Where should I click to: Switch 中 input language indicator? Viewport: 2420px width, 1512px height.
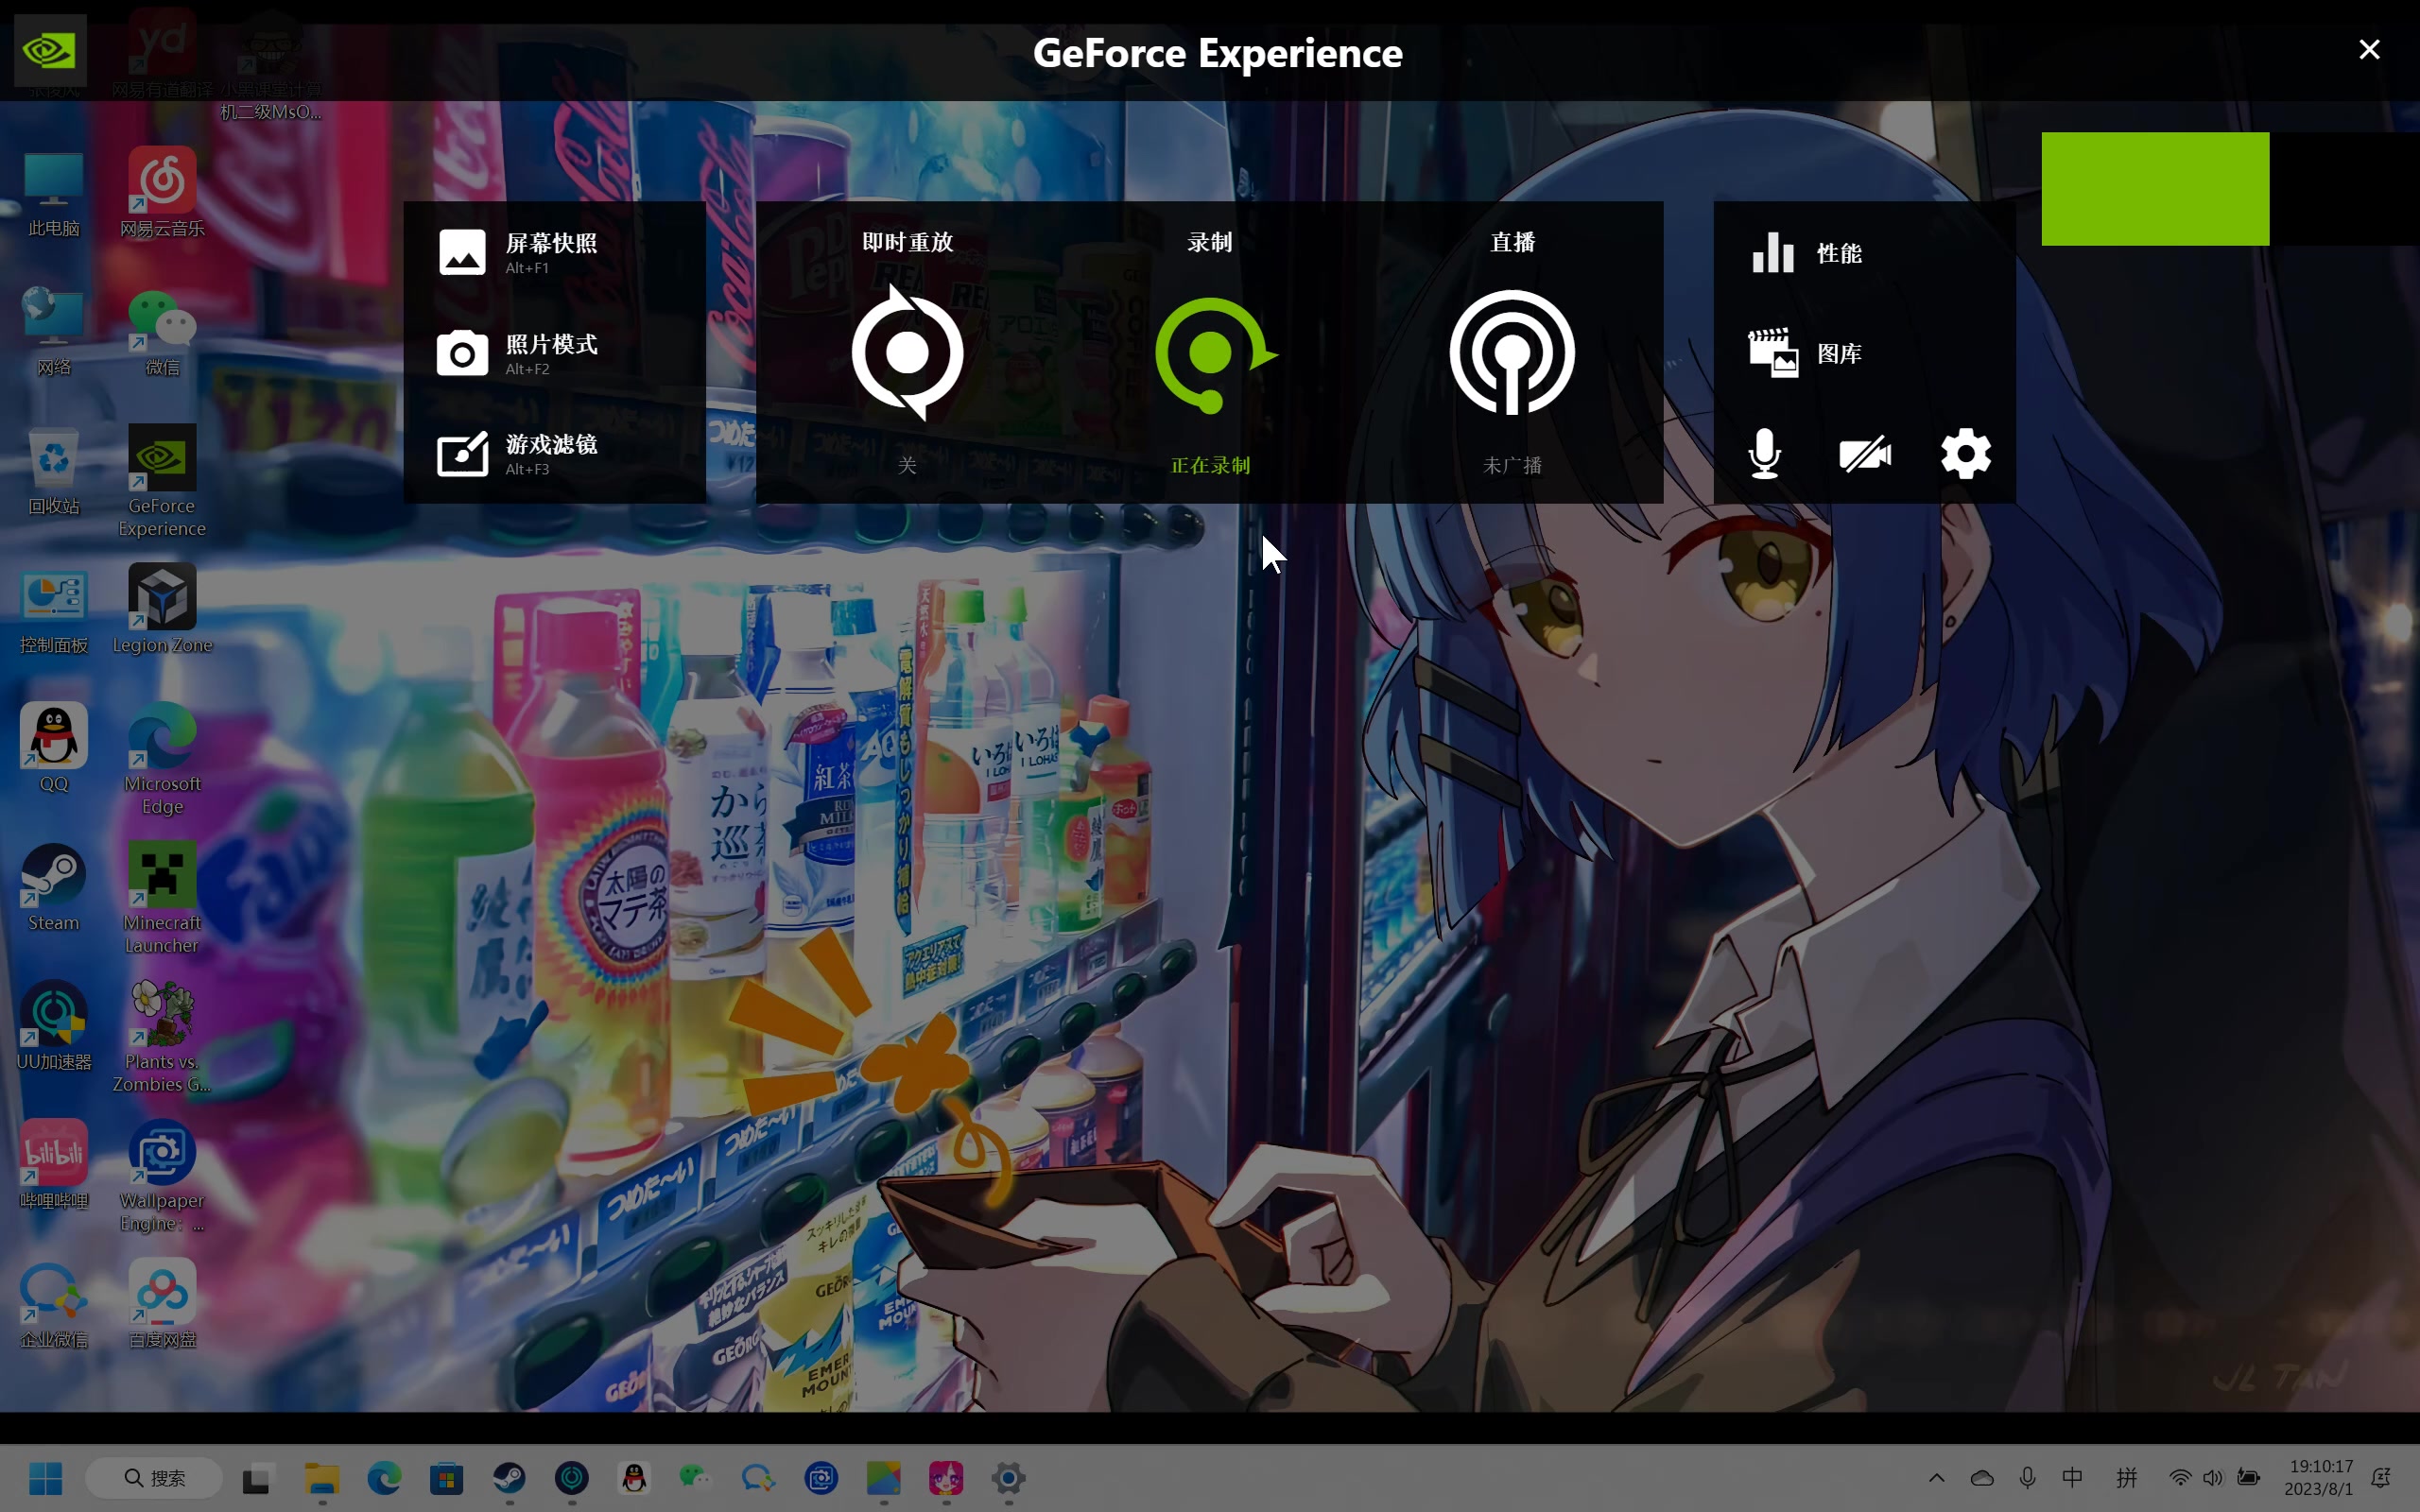click(2072, 1478)
